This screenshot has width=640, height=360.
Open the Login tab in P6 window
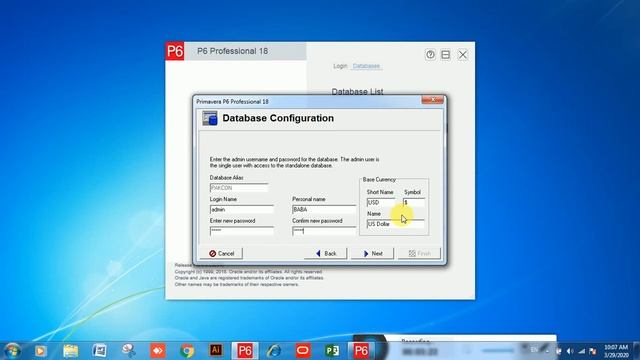point(340,66)
